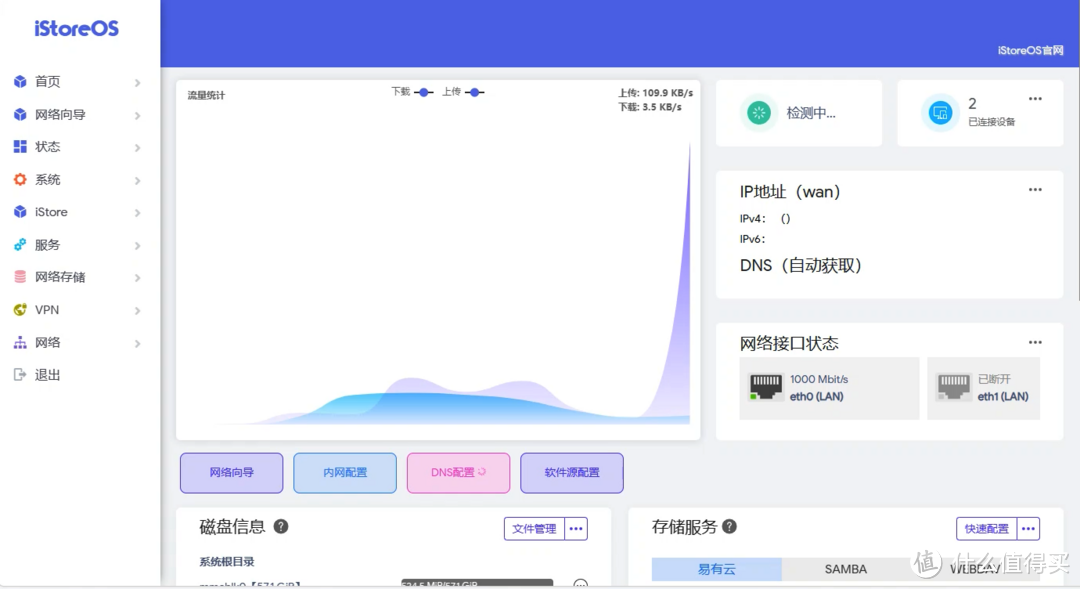Click the 软件源配置 button

pos(572,473)
